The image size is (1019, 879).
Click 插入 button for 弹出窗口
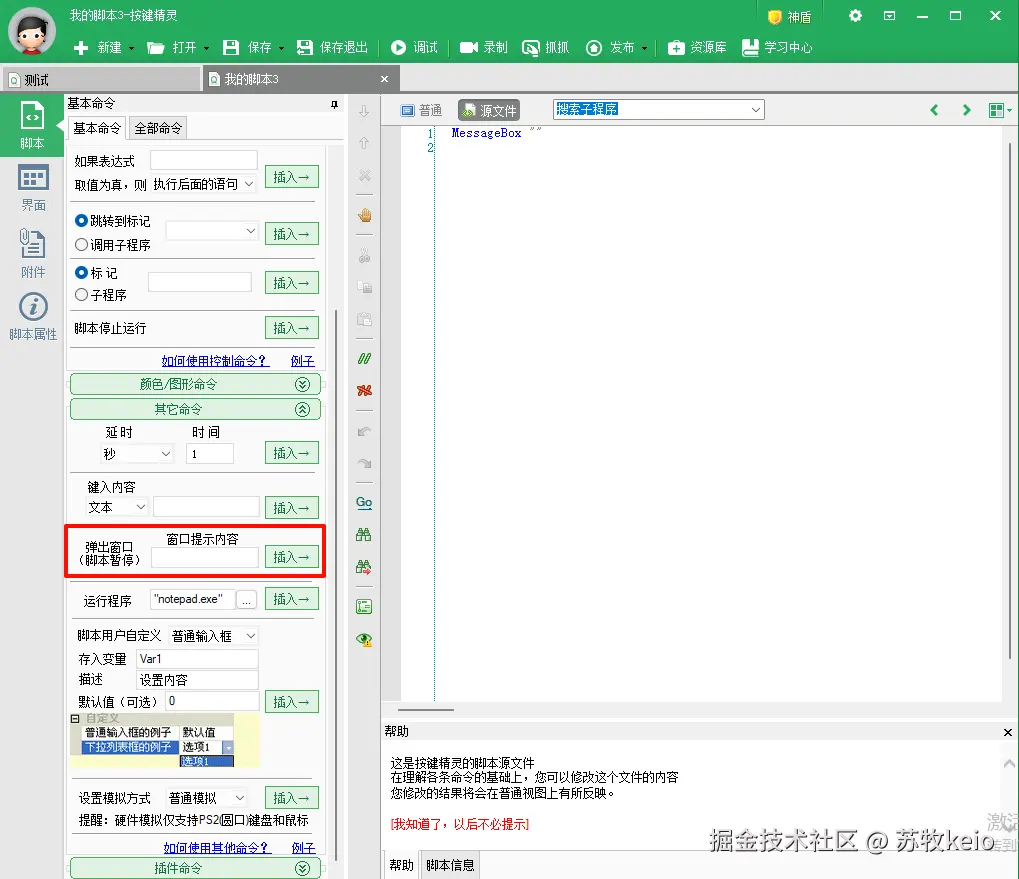[291, 557]
